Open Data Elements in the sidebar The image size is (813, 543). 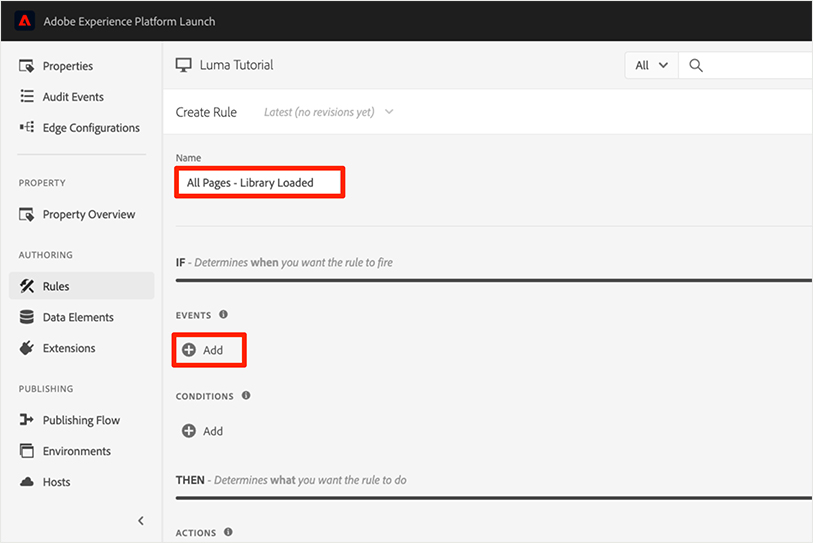tap(78, 317)
